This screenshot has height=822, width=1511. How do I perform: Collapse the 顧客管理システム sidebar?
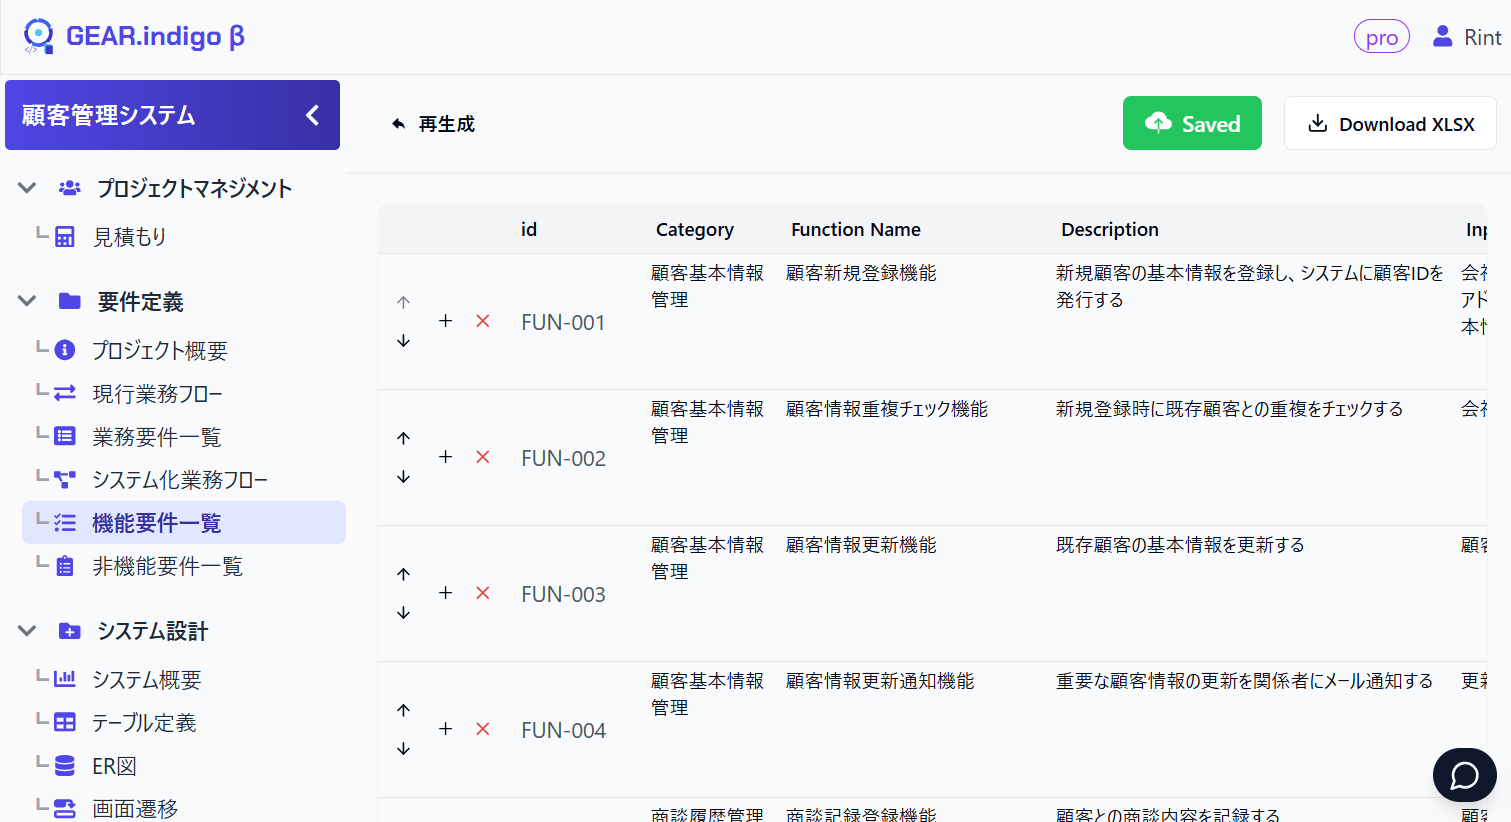tap(312, 115)
